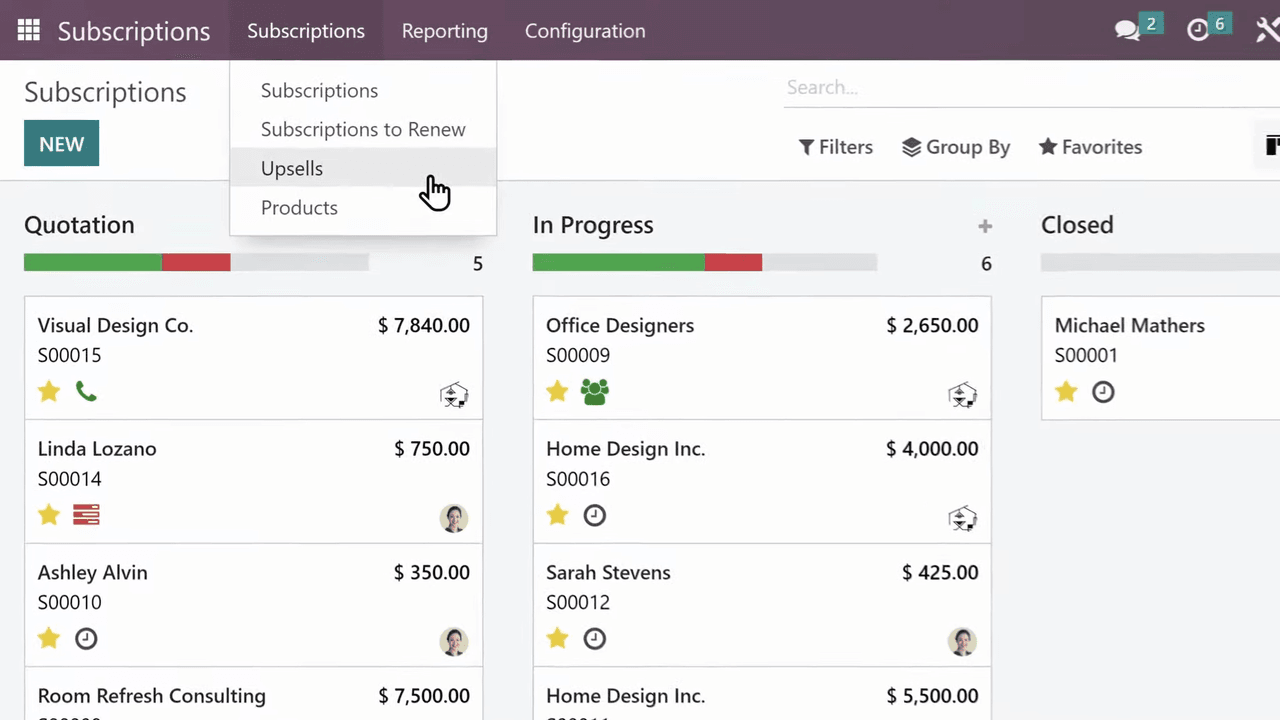Open the messages conversations panel
The height and width of the screenshot is (720, 1280).
point(1127,30)
